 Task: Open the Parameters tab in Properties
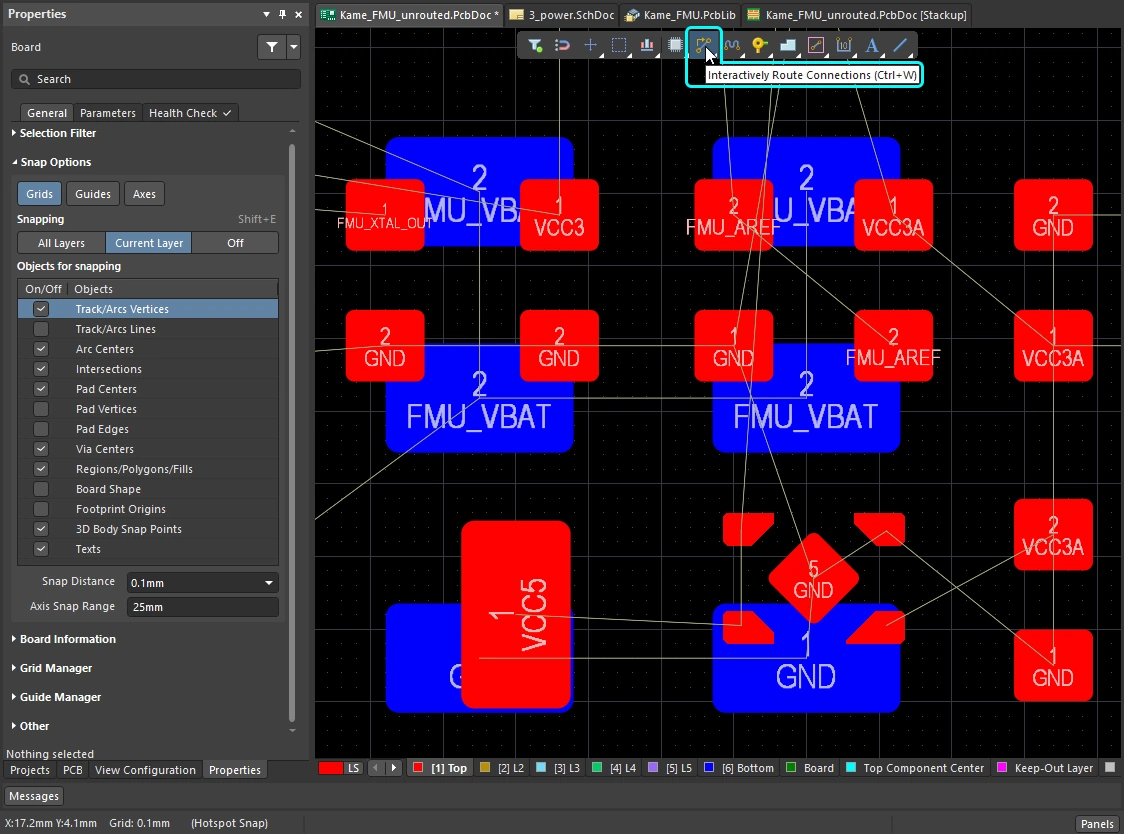click(x=107, y=113)
